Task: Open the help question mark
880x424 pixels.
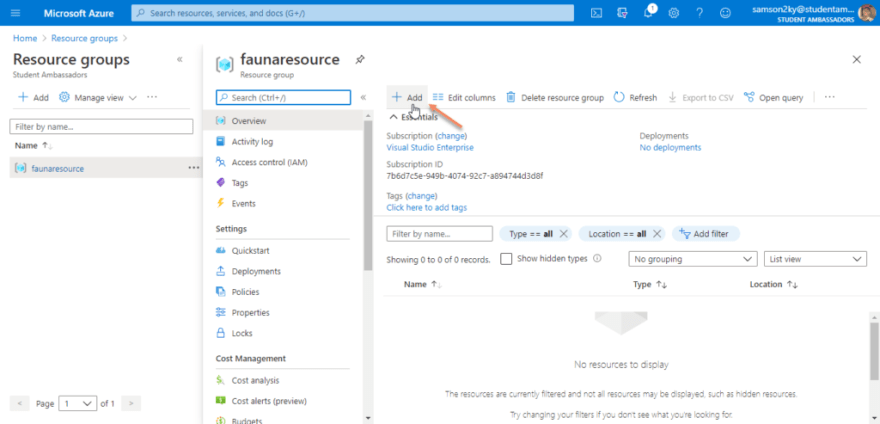Action: (700, 12)
